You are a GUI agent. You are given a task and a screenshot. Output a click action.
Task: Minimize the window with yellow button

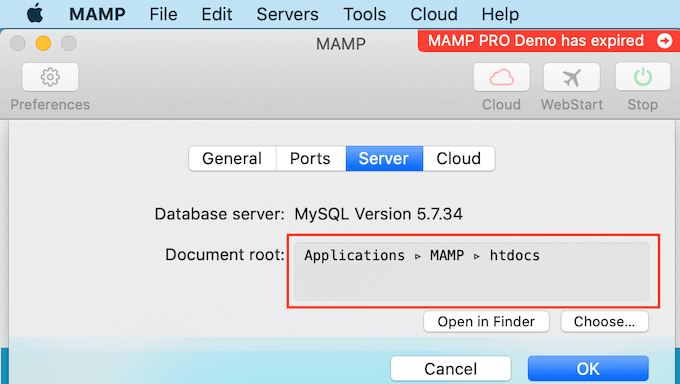(x=43, y=43)
